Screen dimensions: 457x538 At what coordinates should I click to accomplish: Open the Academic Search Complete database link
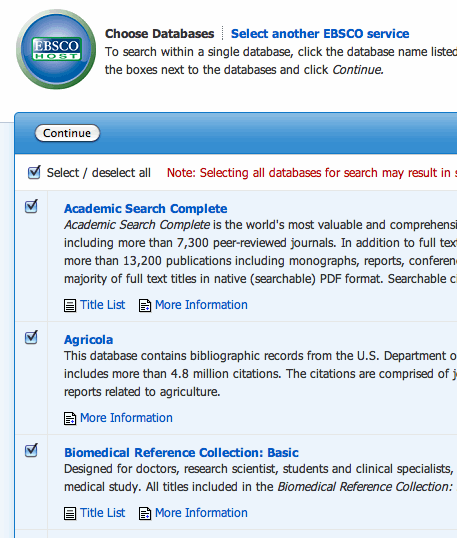point(145,209)
